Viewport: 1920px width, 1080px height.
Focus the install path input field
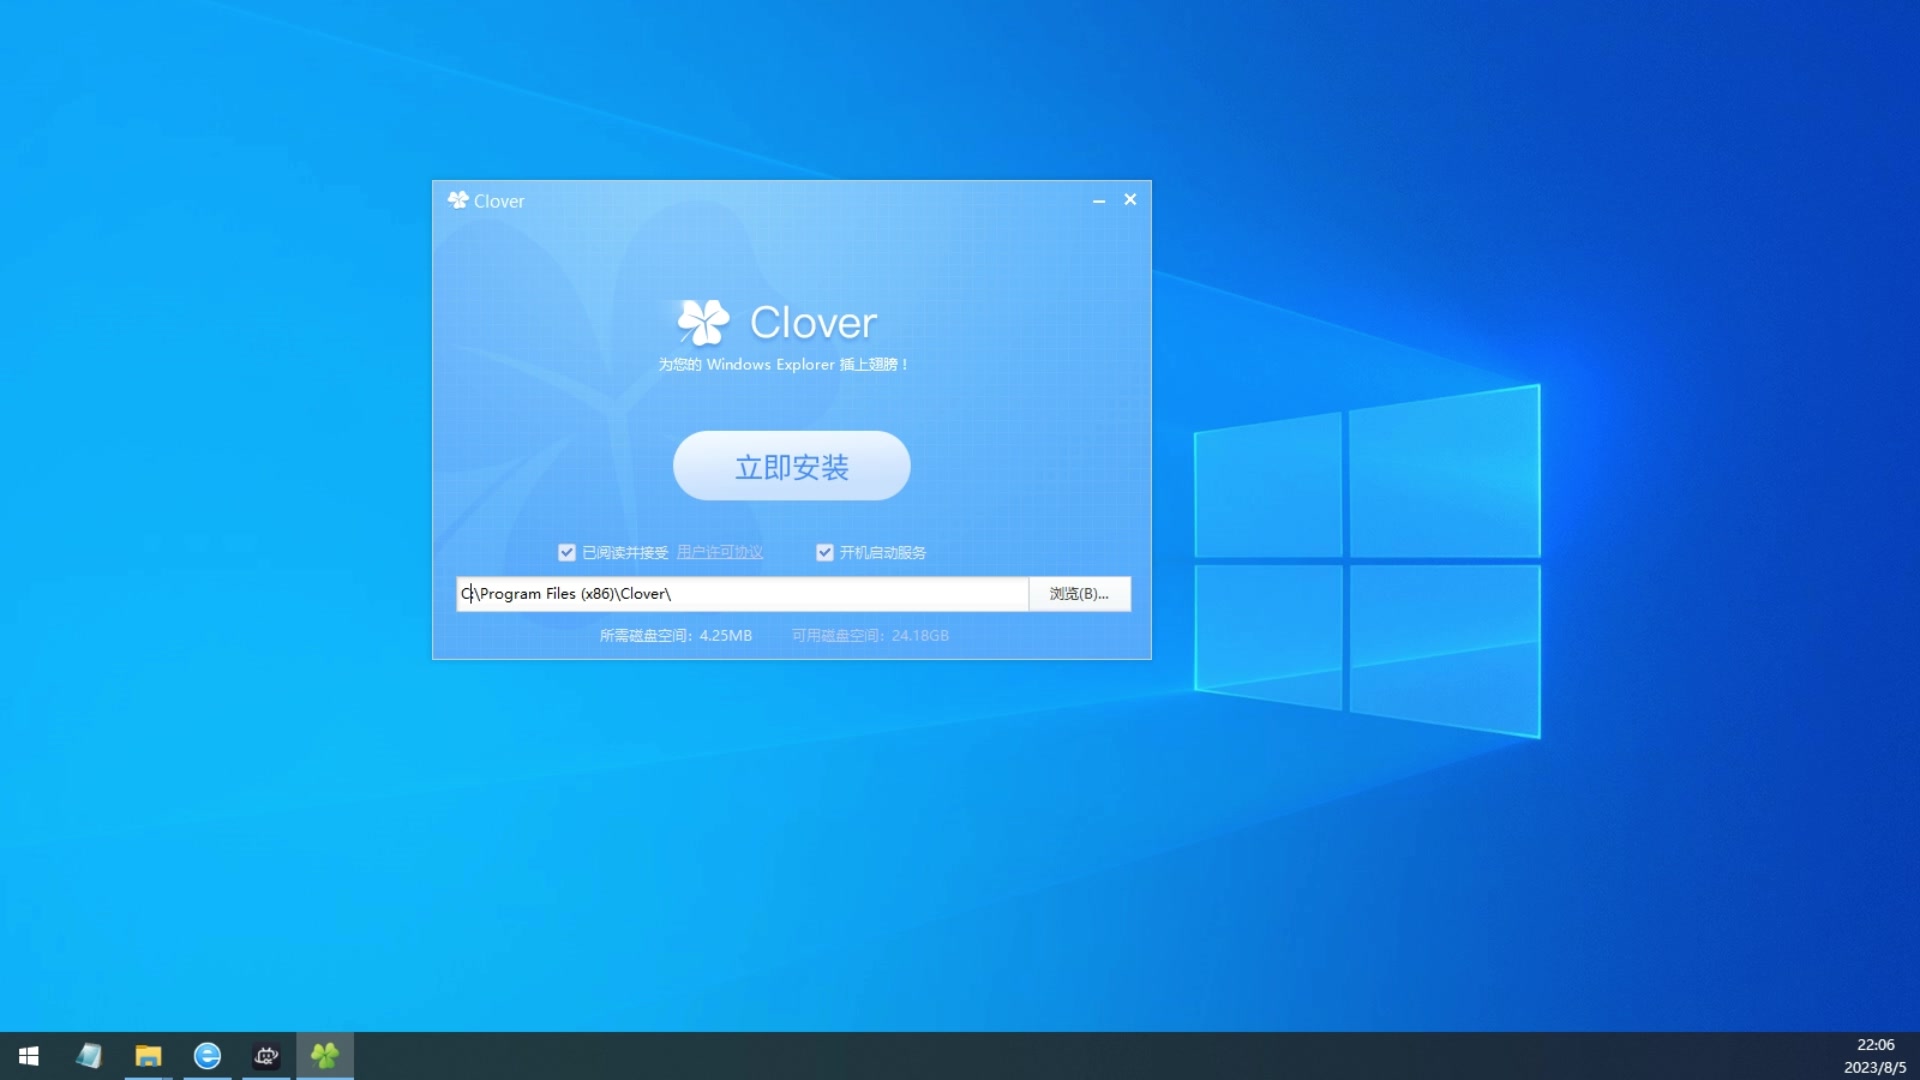click(x=742, y=593)
